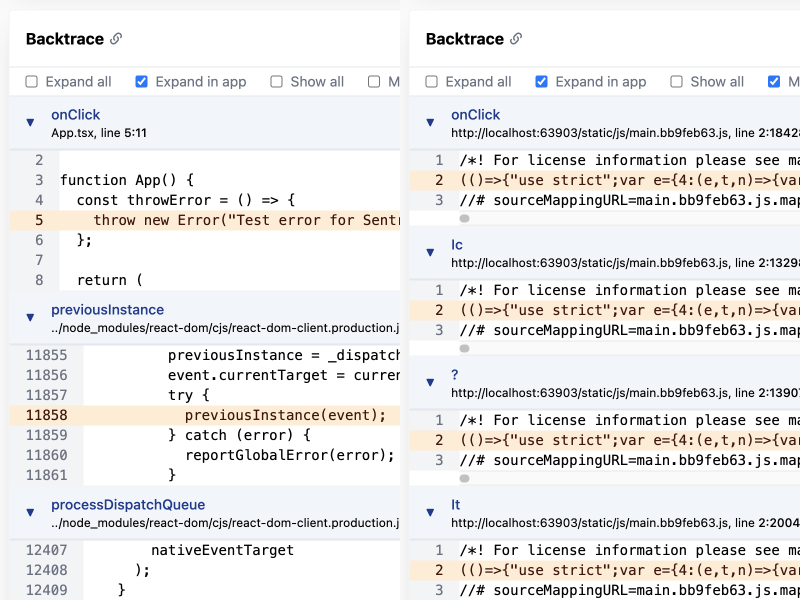Enable Expand all in the right backtrace panel
Viewport: 800px width, 600px height.
pyautogui.click(x=432, y=82)
